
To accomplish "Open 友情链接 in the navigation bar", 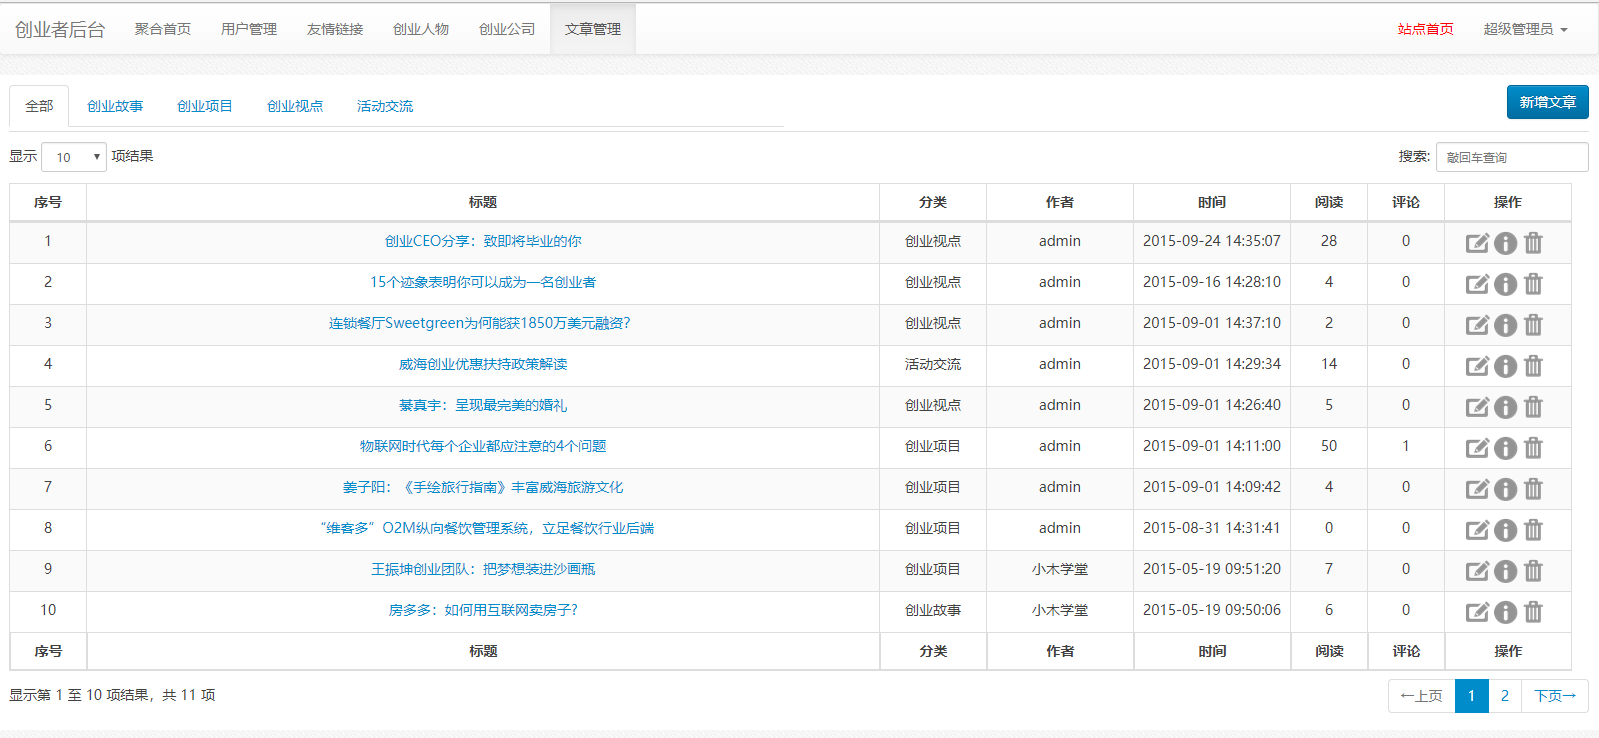I will click(x=335, y=29).
